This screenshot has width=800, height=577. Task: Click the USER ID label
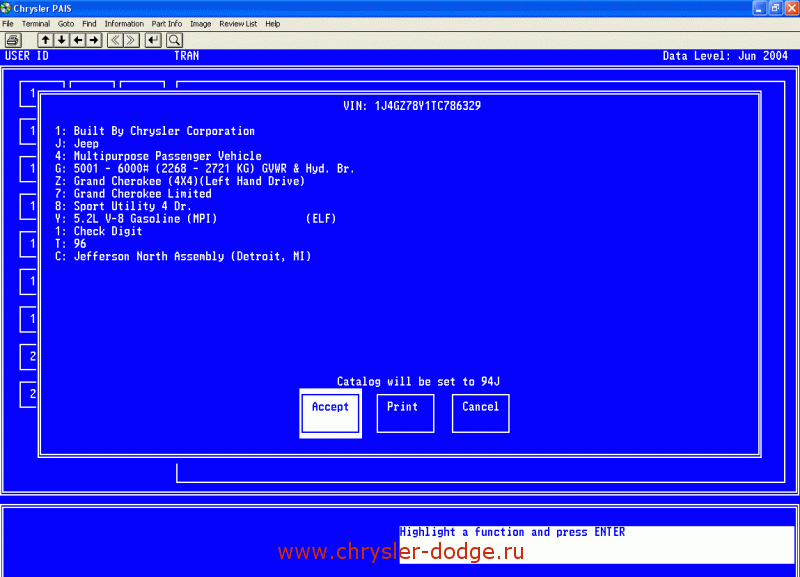tap(27, 56)
